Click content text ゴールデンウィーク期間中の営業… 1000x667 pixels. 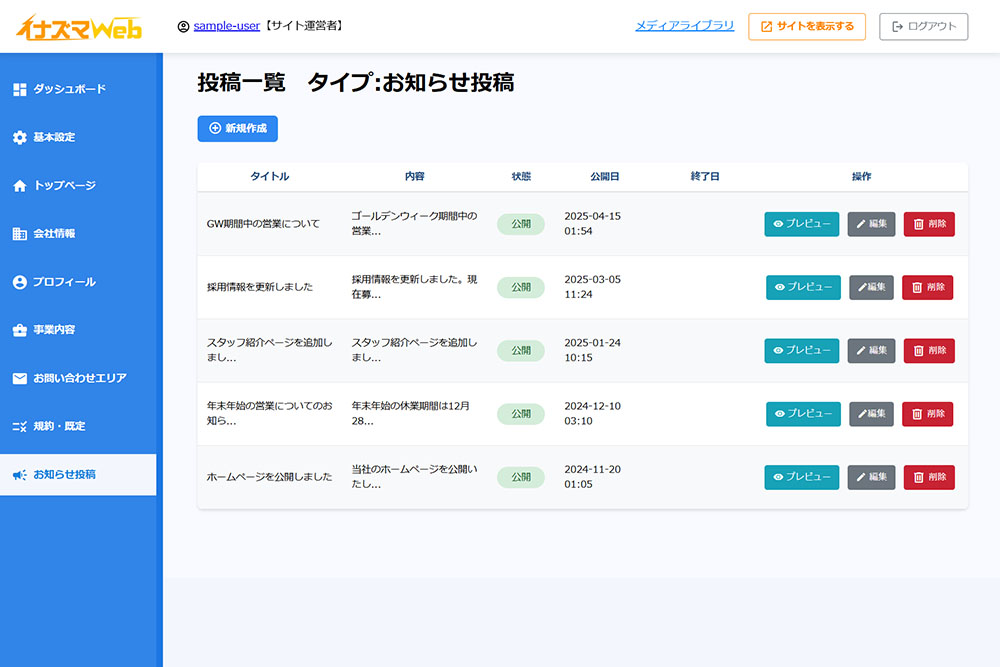pyautogui.click(x=414, y=223)
